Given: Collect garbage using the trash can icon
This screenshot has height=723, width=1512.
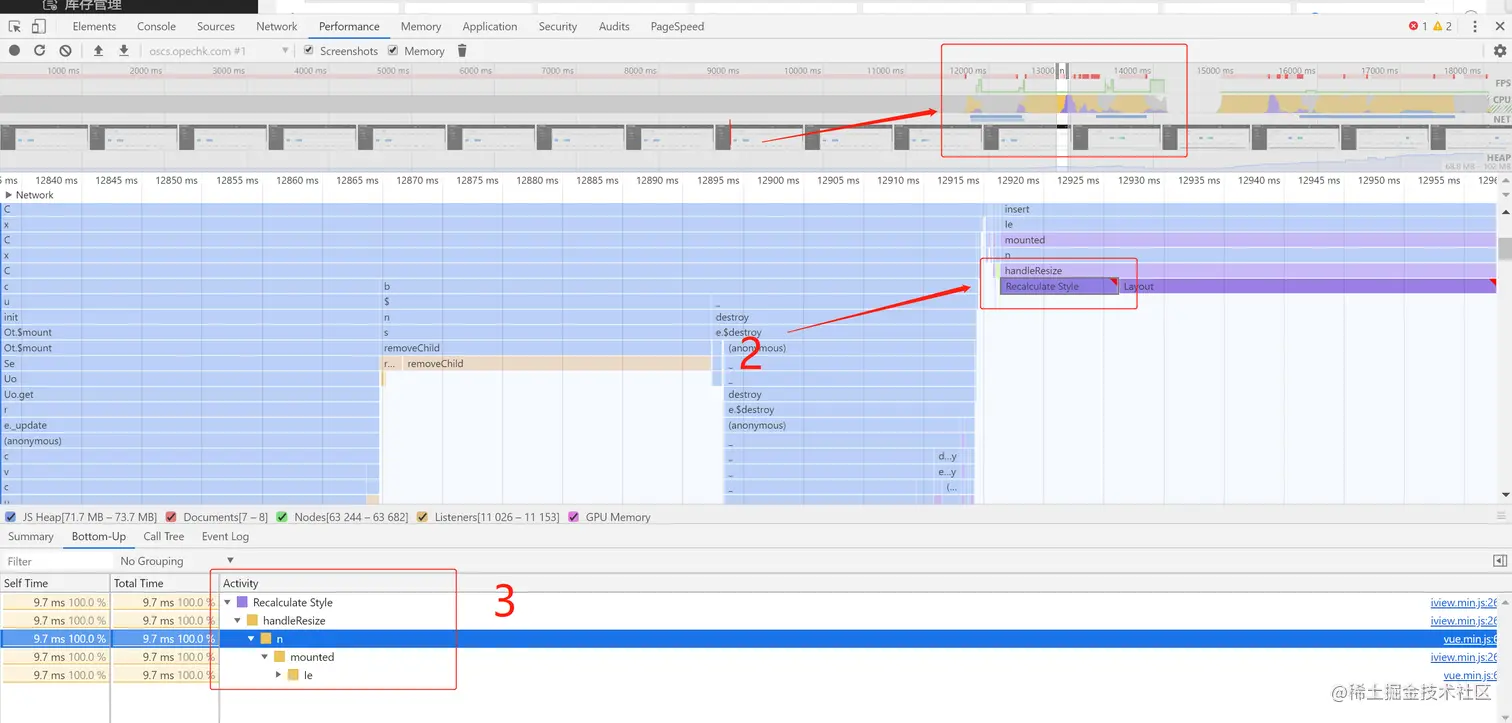Looking at the screenshot, I should point(462,50).
